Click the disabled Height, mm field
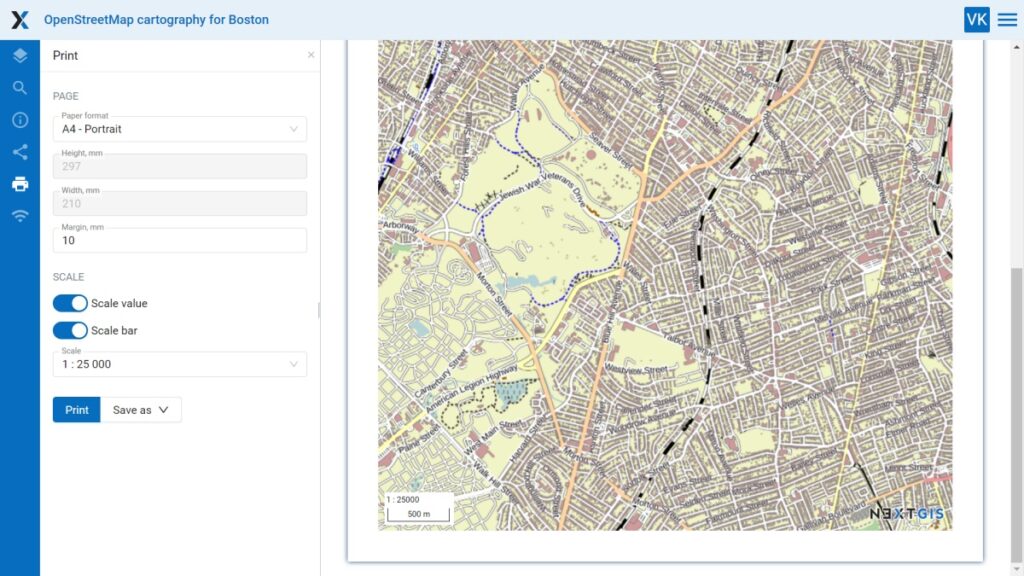The image size is (1024, 576). point(180,166)
